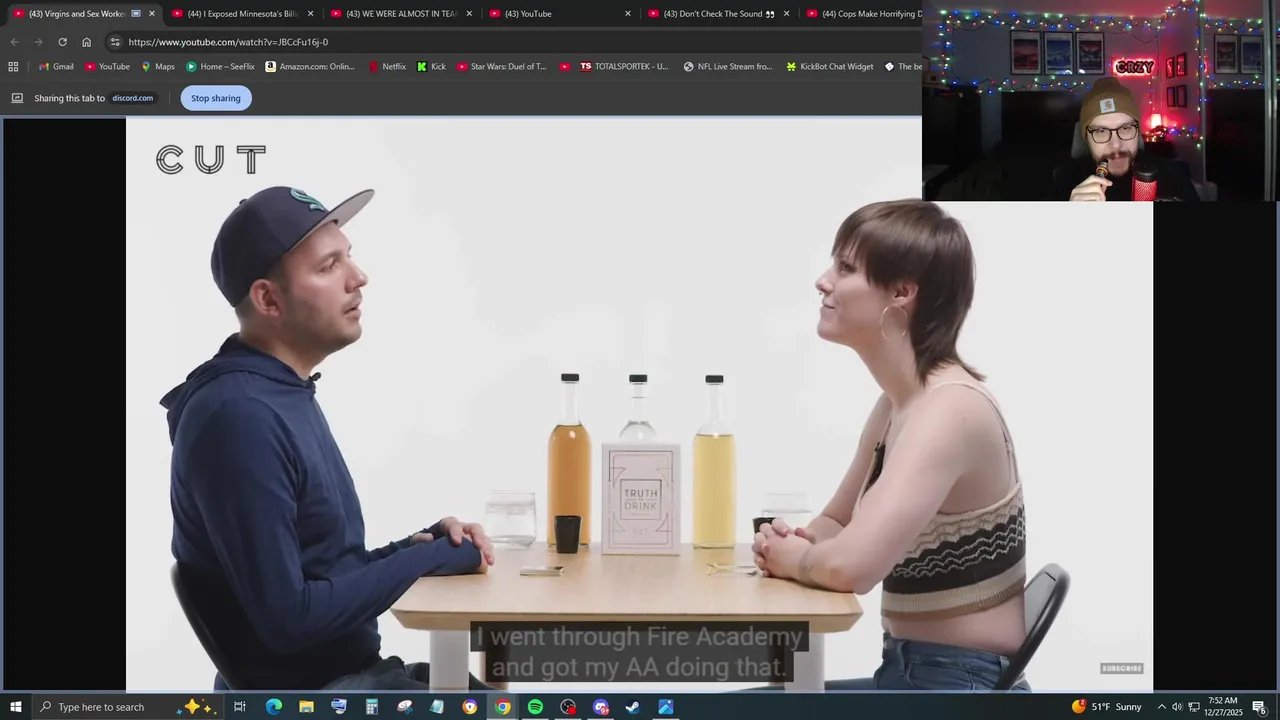Image resolution: width=1280 pixels, height=720 pixels.
Task: Switch to 'WE WERE ALMOST IN TEARS' tab
Action: (399, 14)
